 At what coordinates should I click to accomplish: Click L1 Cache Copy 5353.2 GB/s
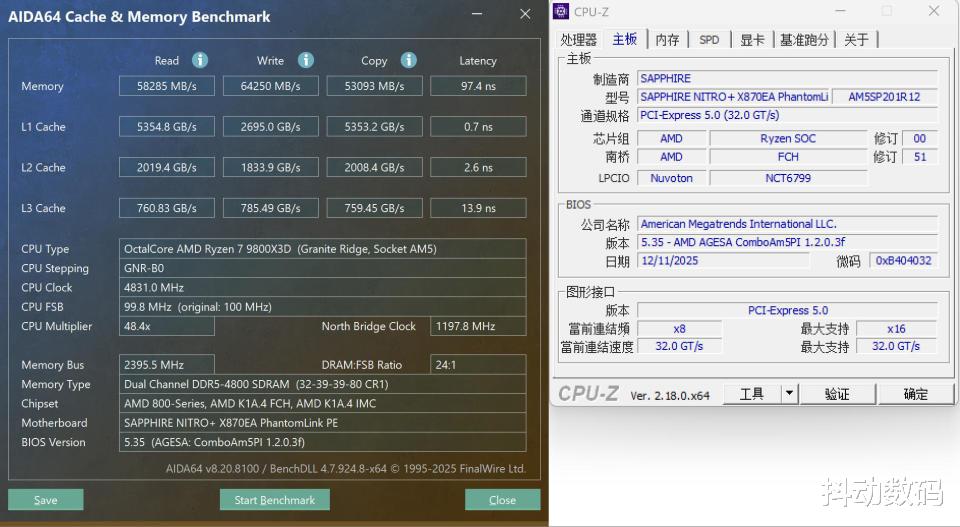coord(374,127)
